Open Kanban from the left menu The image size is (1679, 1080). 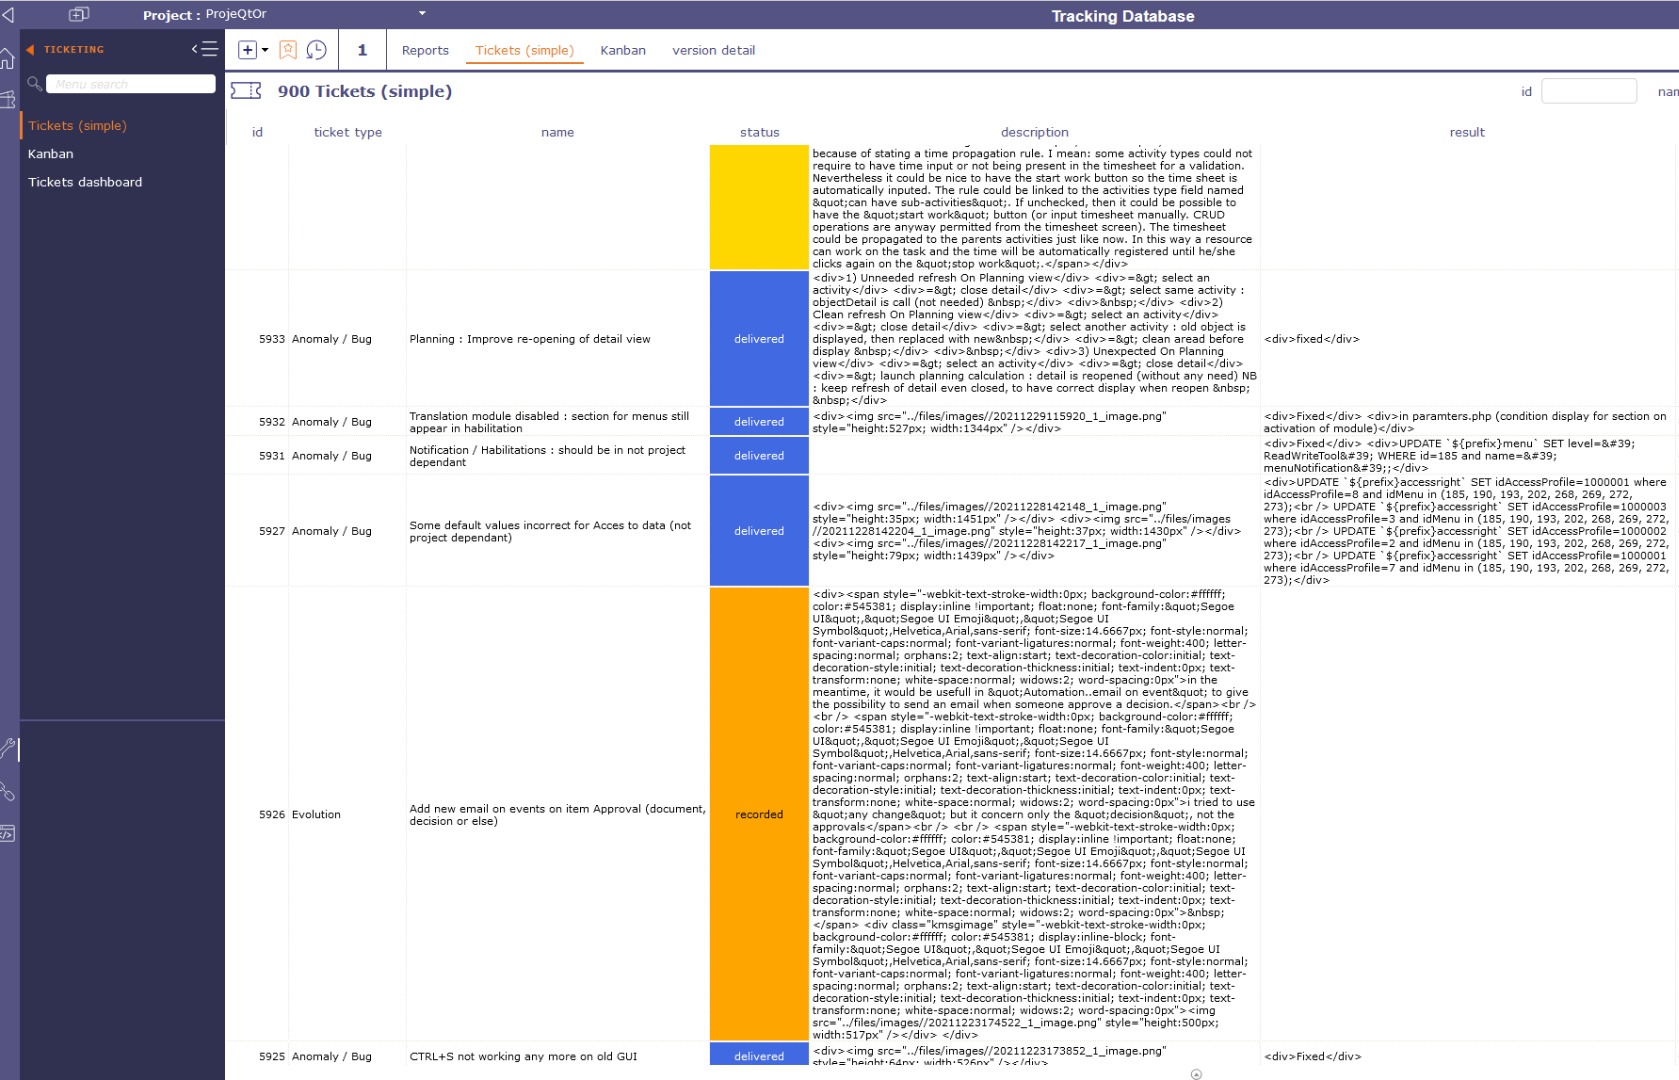[x=51, y=154]
